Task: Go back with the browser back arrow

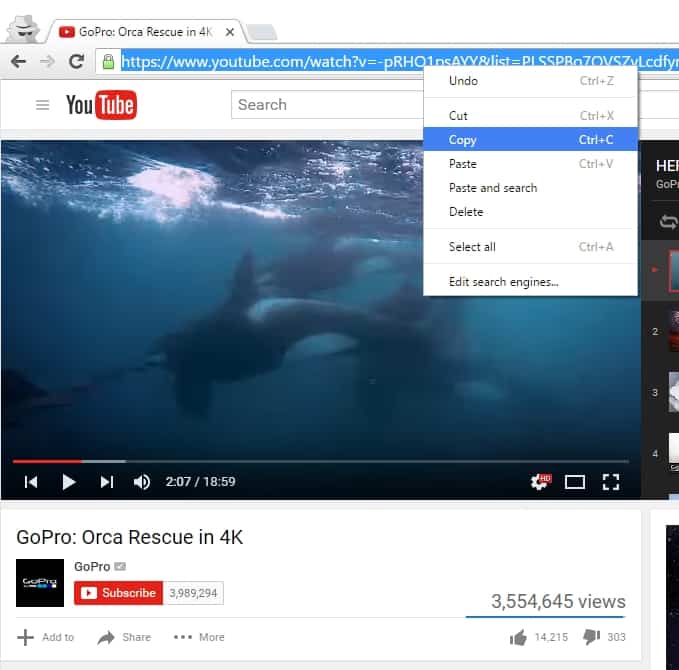Action: (18, 61)
